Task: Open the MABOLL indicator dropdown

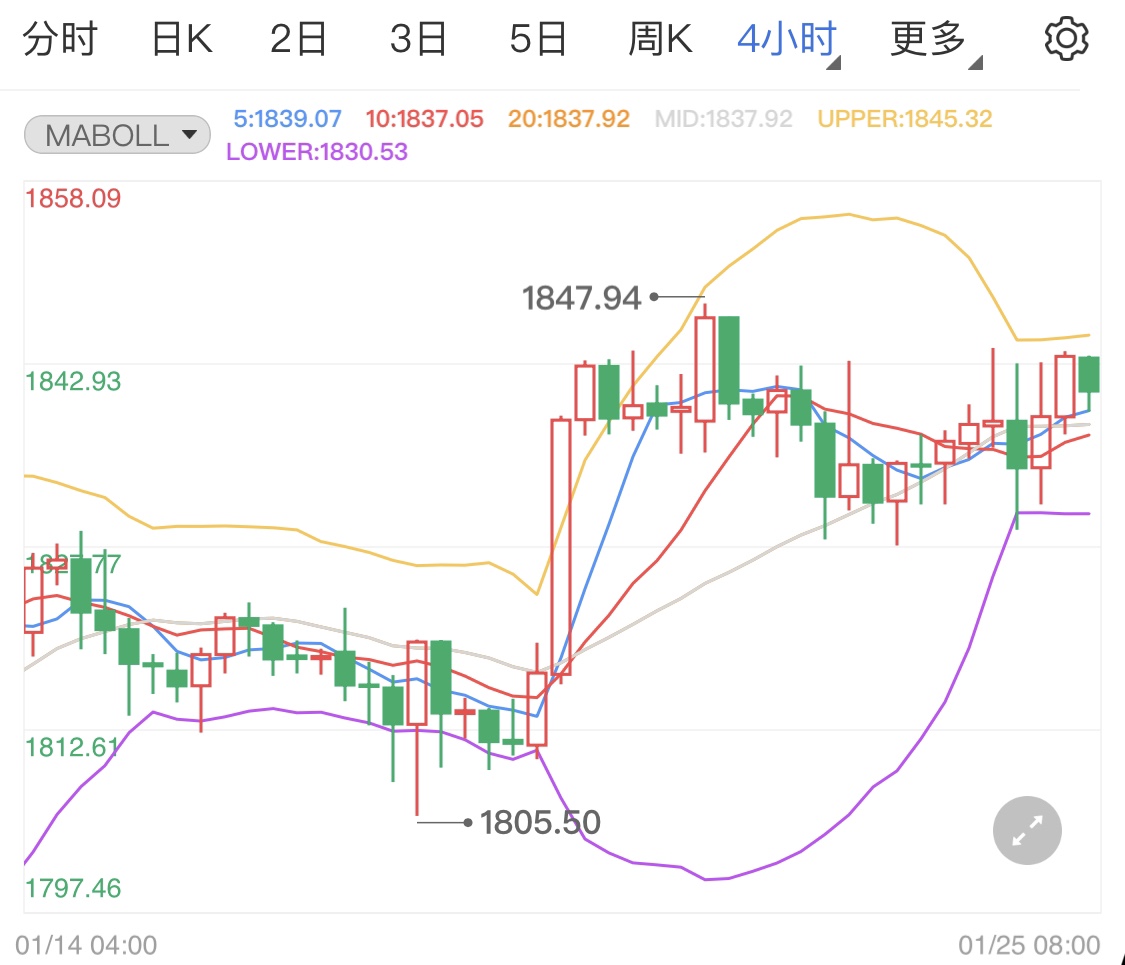Action: [x=118, y=135]
